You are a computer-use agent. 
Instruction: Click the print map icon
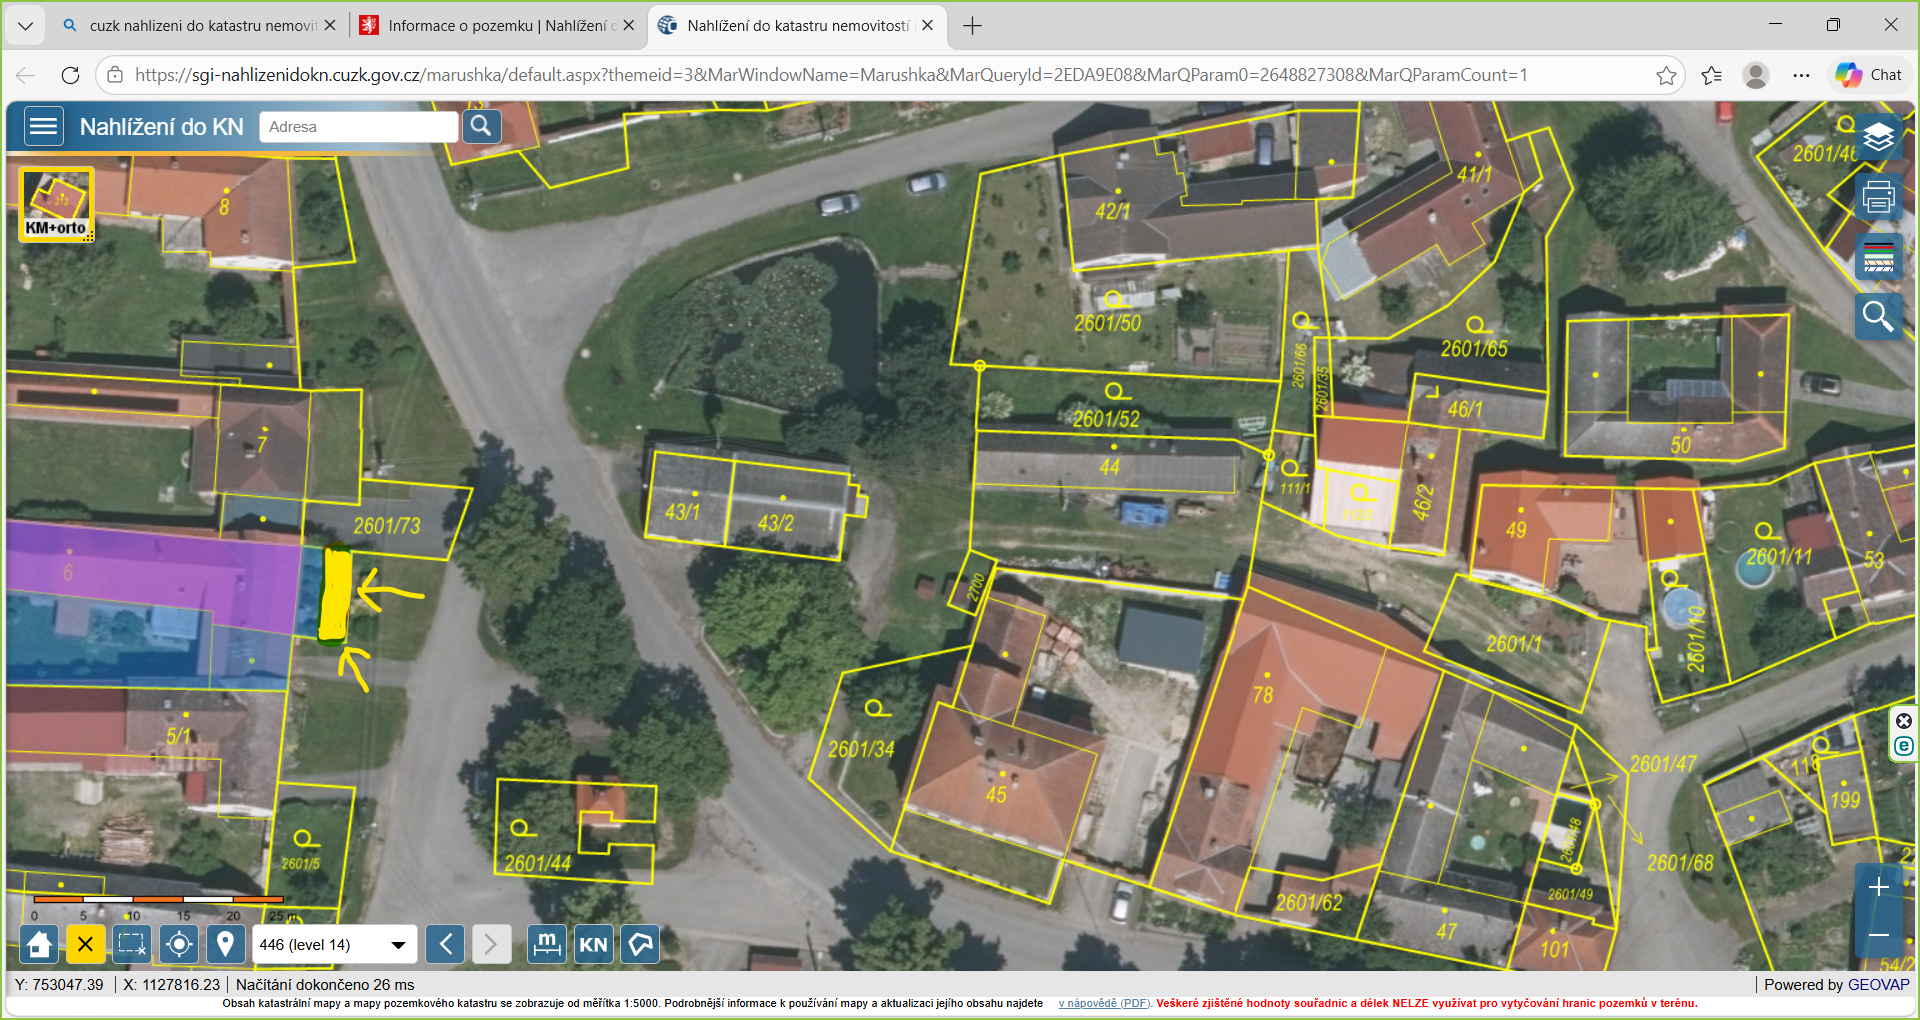coord(1878,197)
